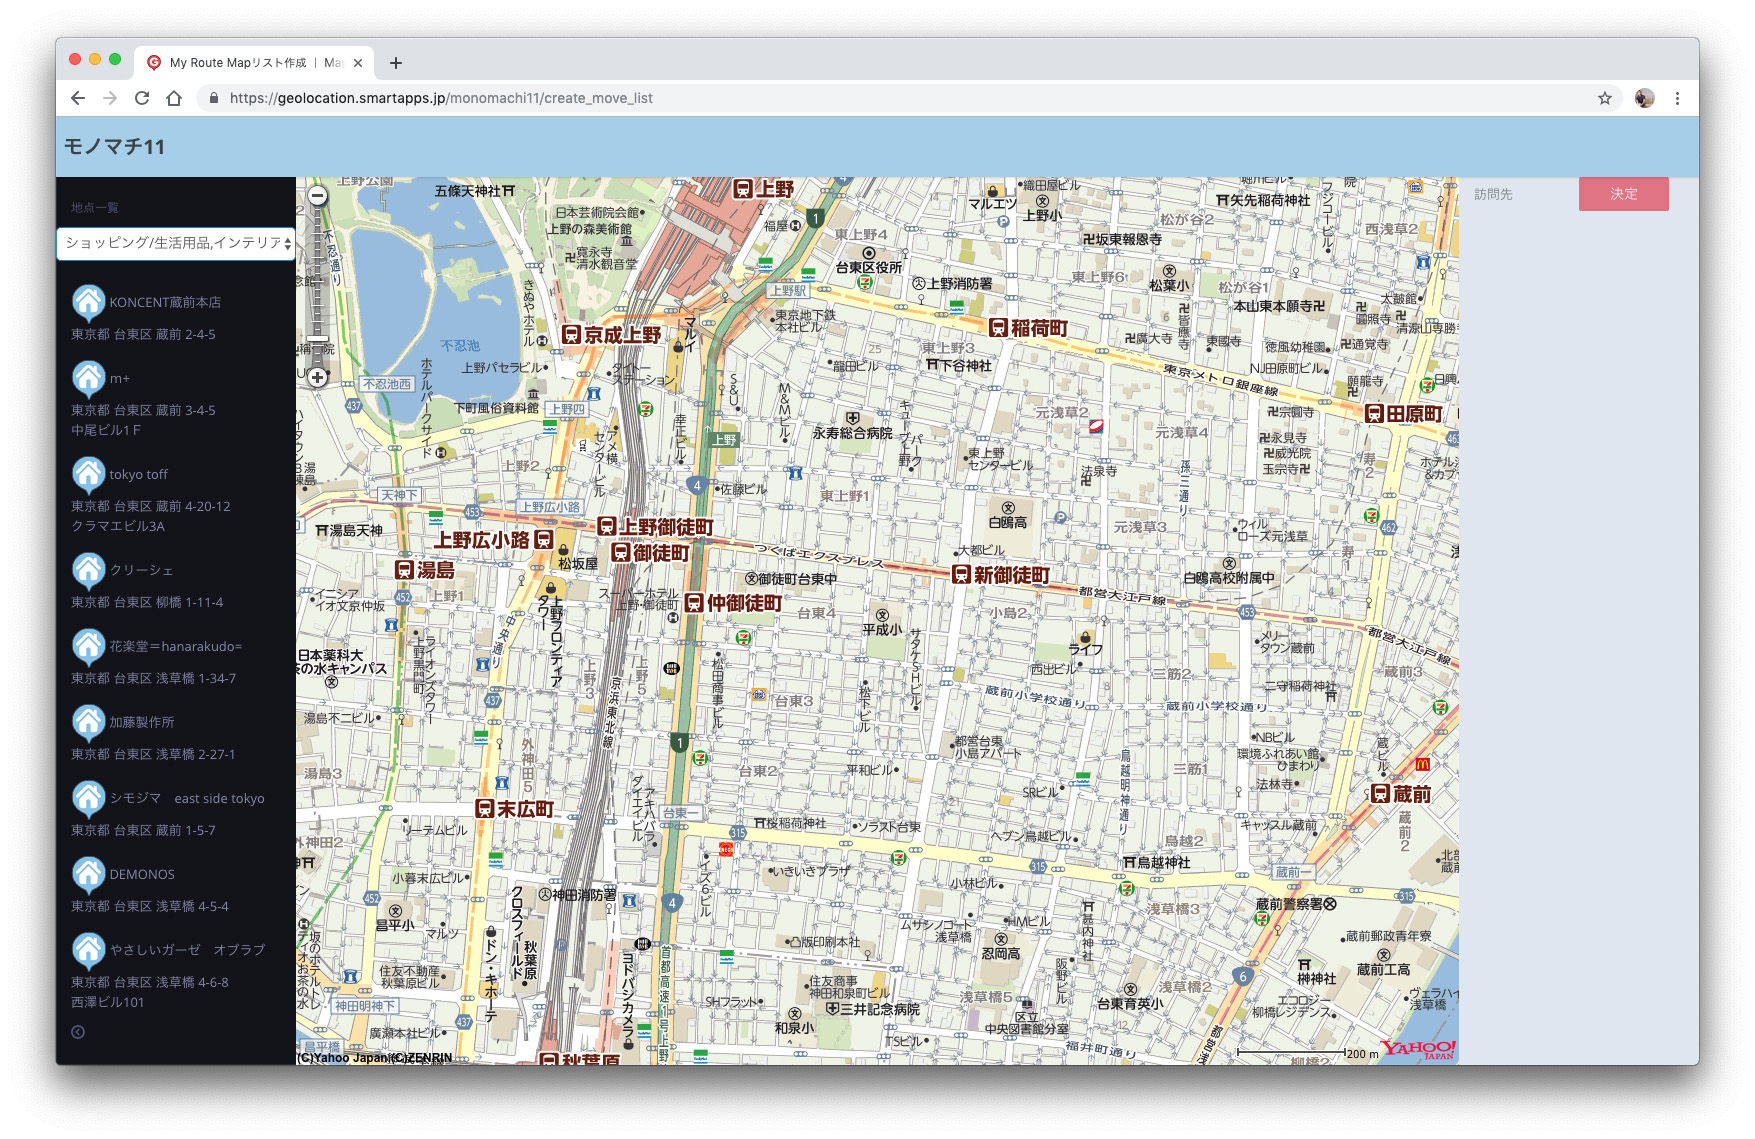Click the 加藤製作所 house pin icon

tap(88, 722)
